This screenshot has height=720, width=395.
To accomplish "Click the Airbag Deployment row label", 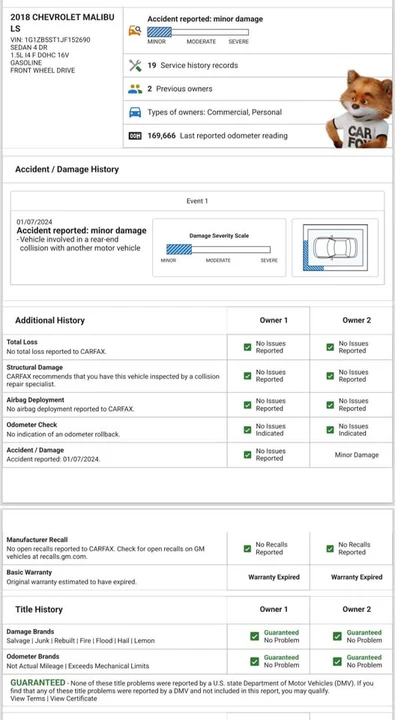I will [35, 400].
